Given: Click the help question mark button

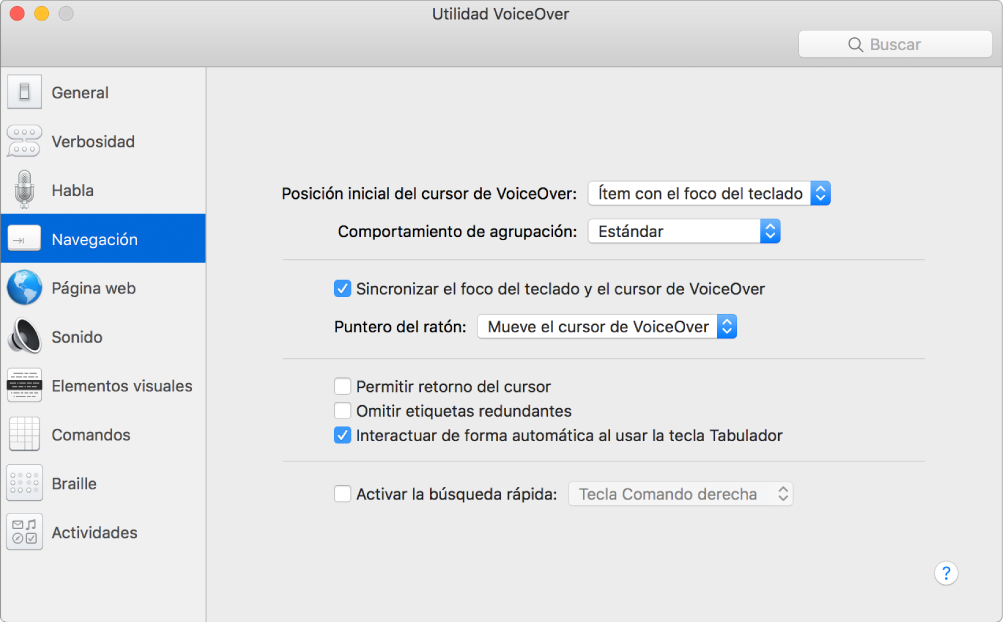Looking at the screenshot, I should click(x=946, y=573).
